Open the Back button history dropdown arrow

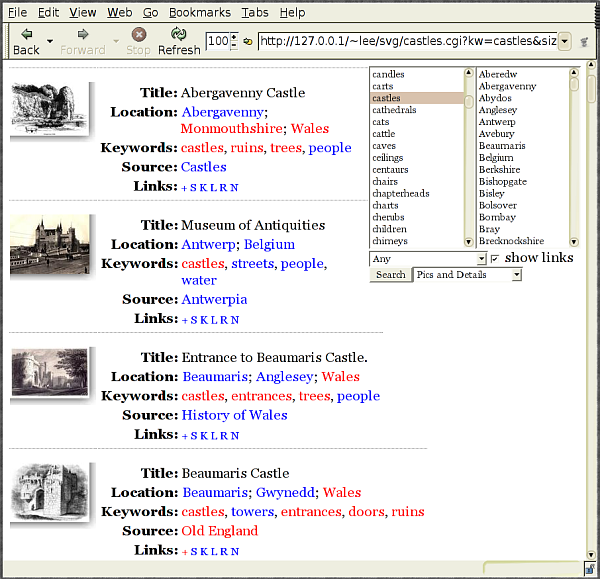pyautogui.click(x=50, y=41)
